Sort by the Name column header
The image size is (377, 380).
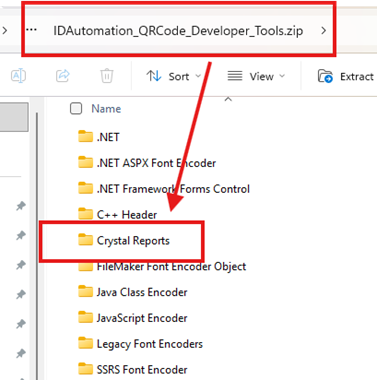coord(106,109)
